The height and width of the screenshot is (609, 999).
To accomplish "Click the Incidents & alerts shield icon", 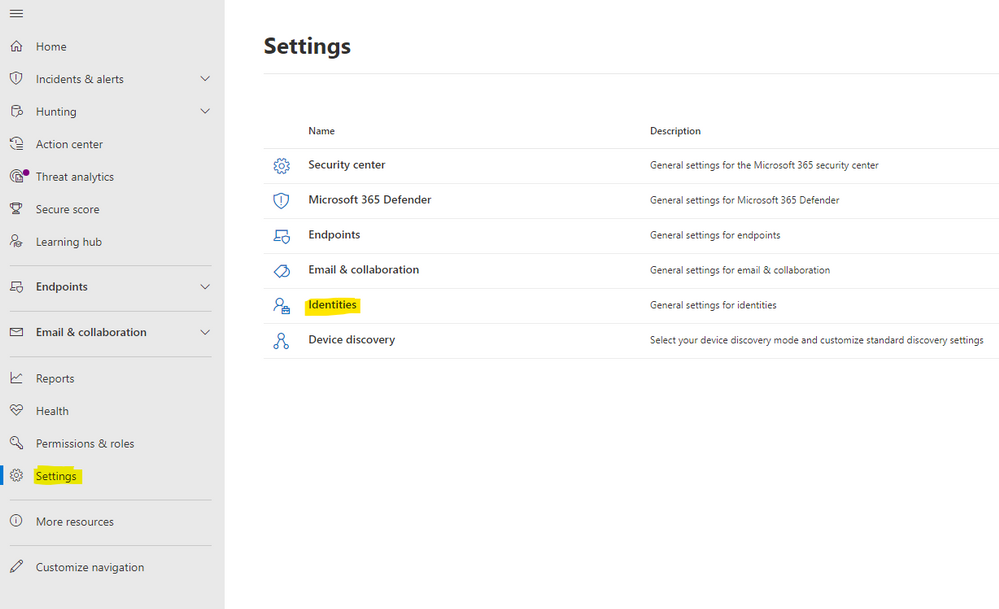I will (17, 78).
